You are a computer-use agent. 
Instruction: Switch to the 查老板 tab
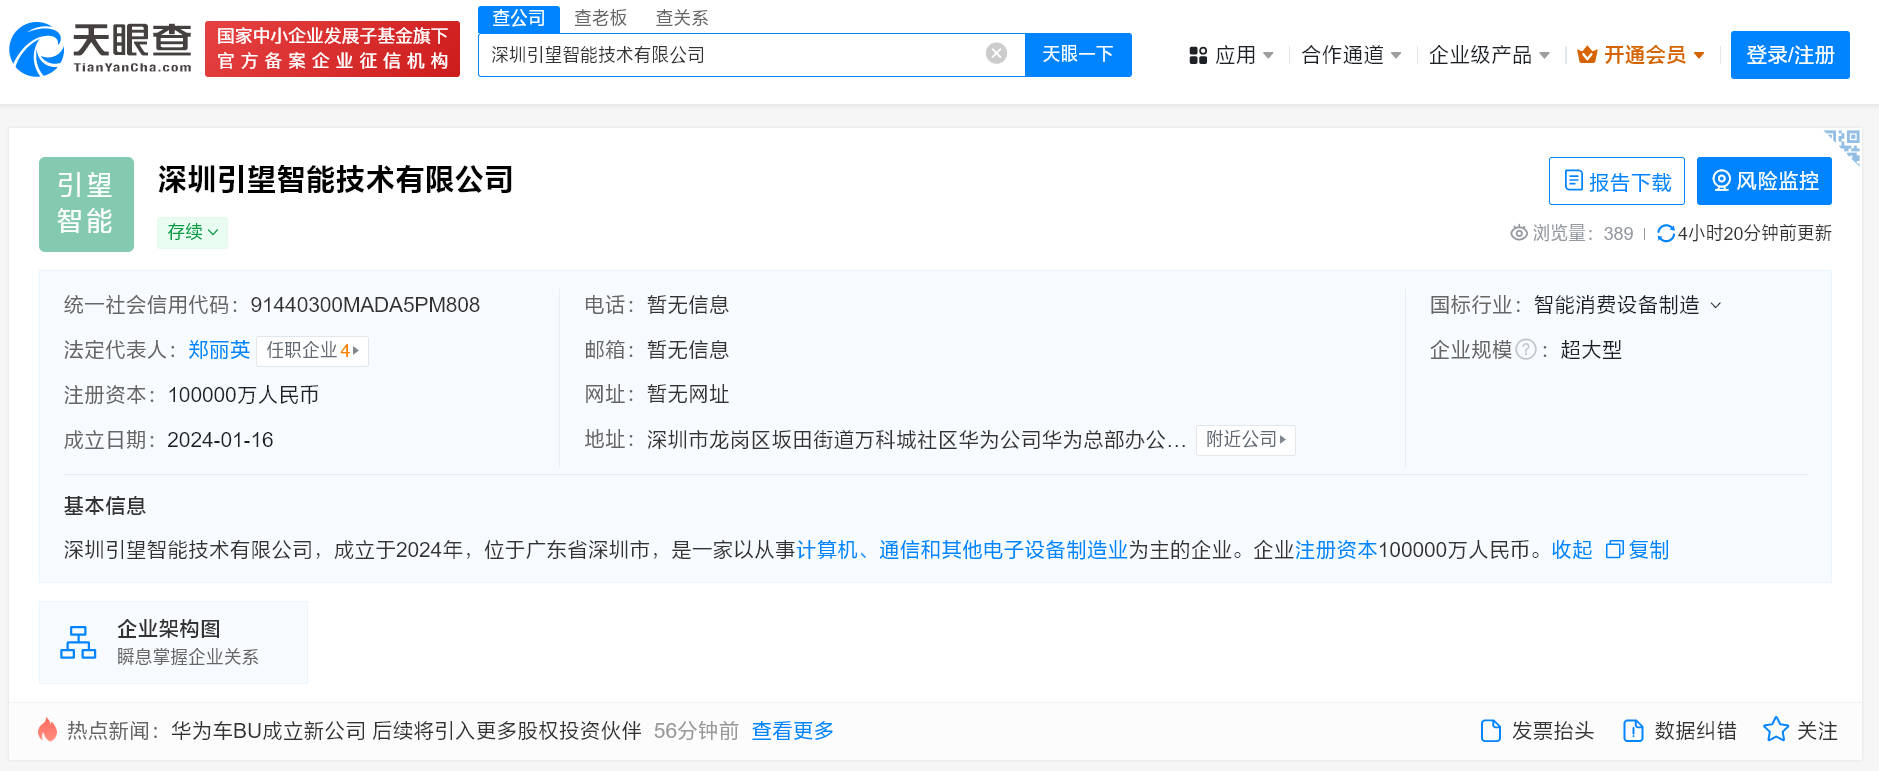click(x=601, y=18)
